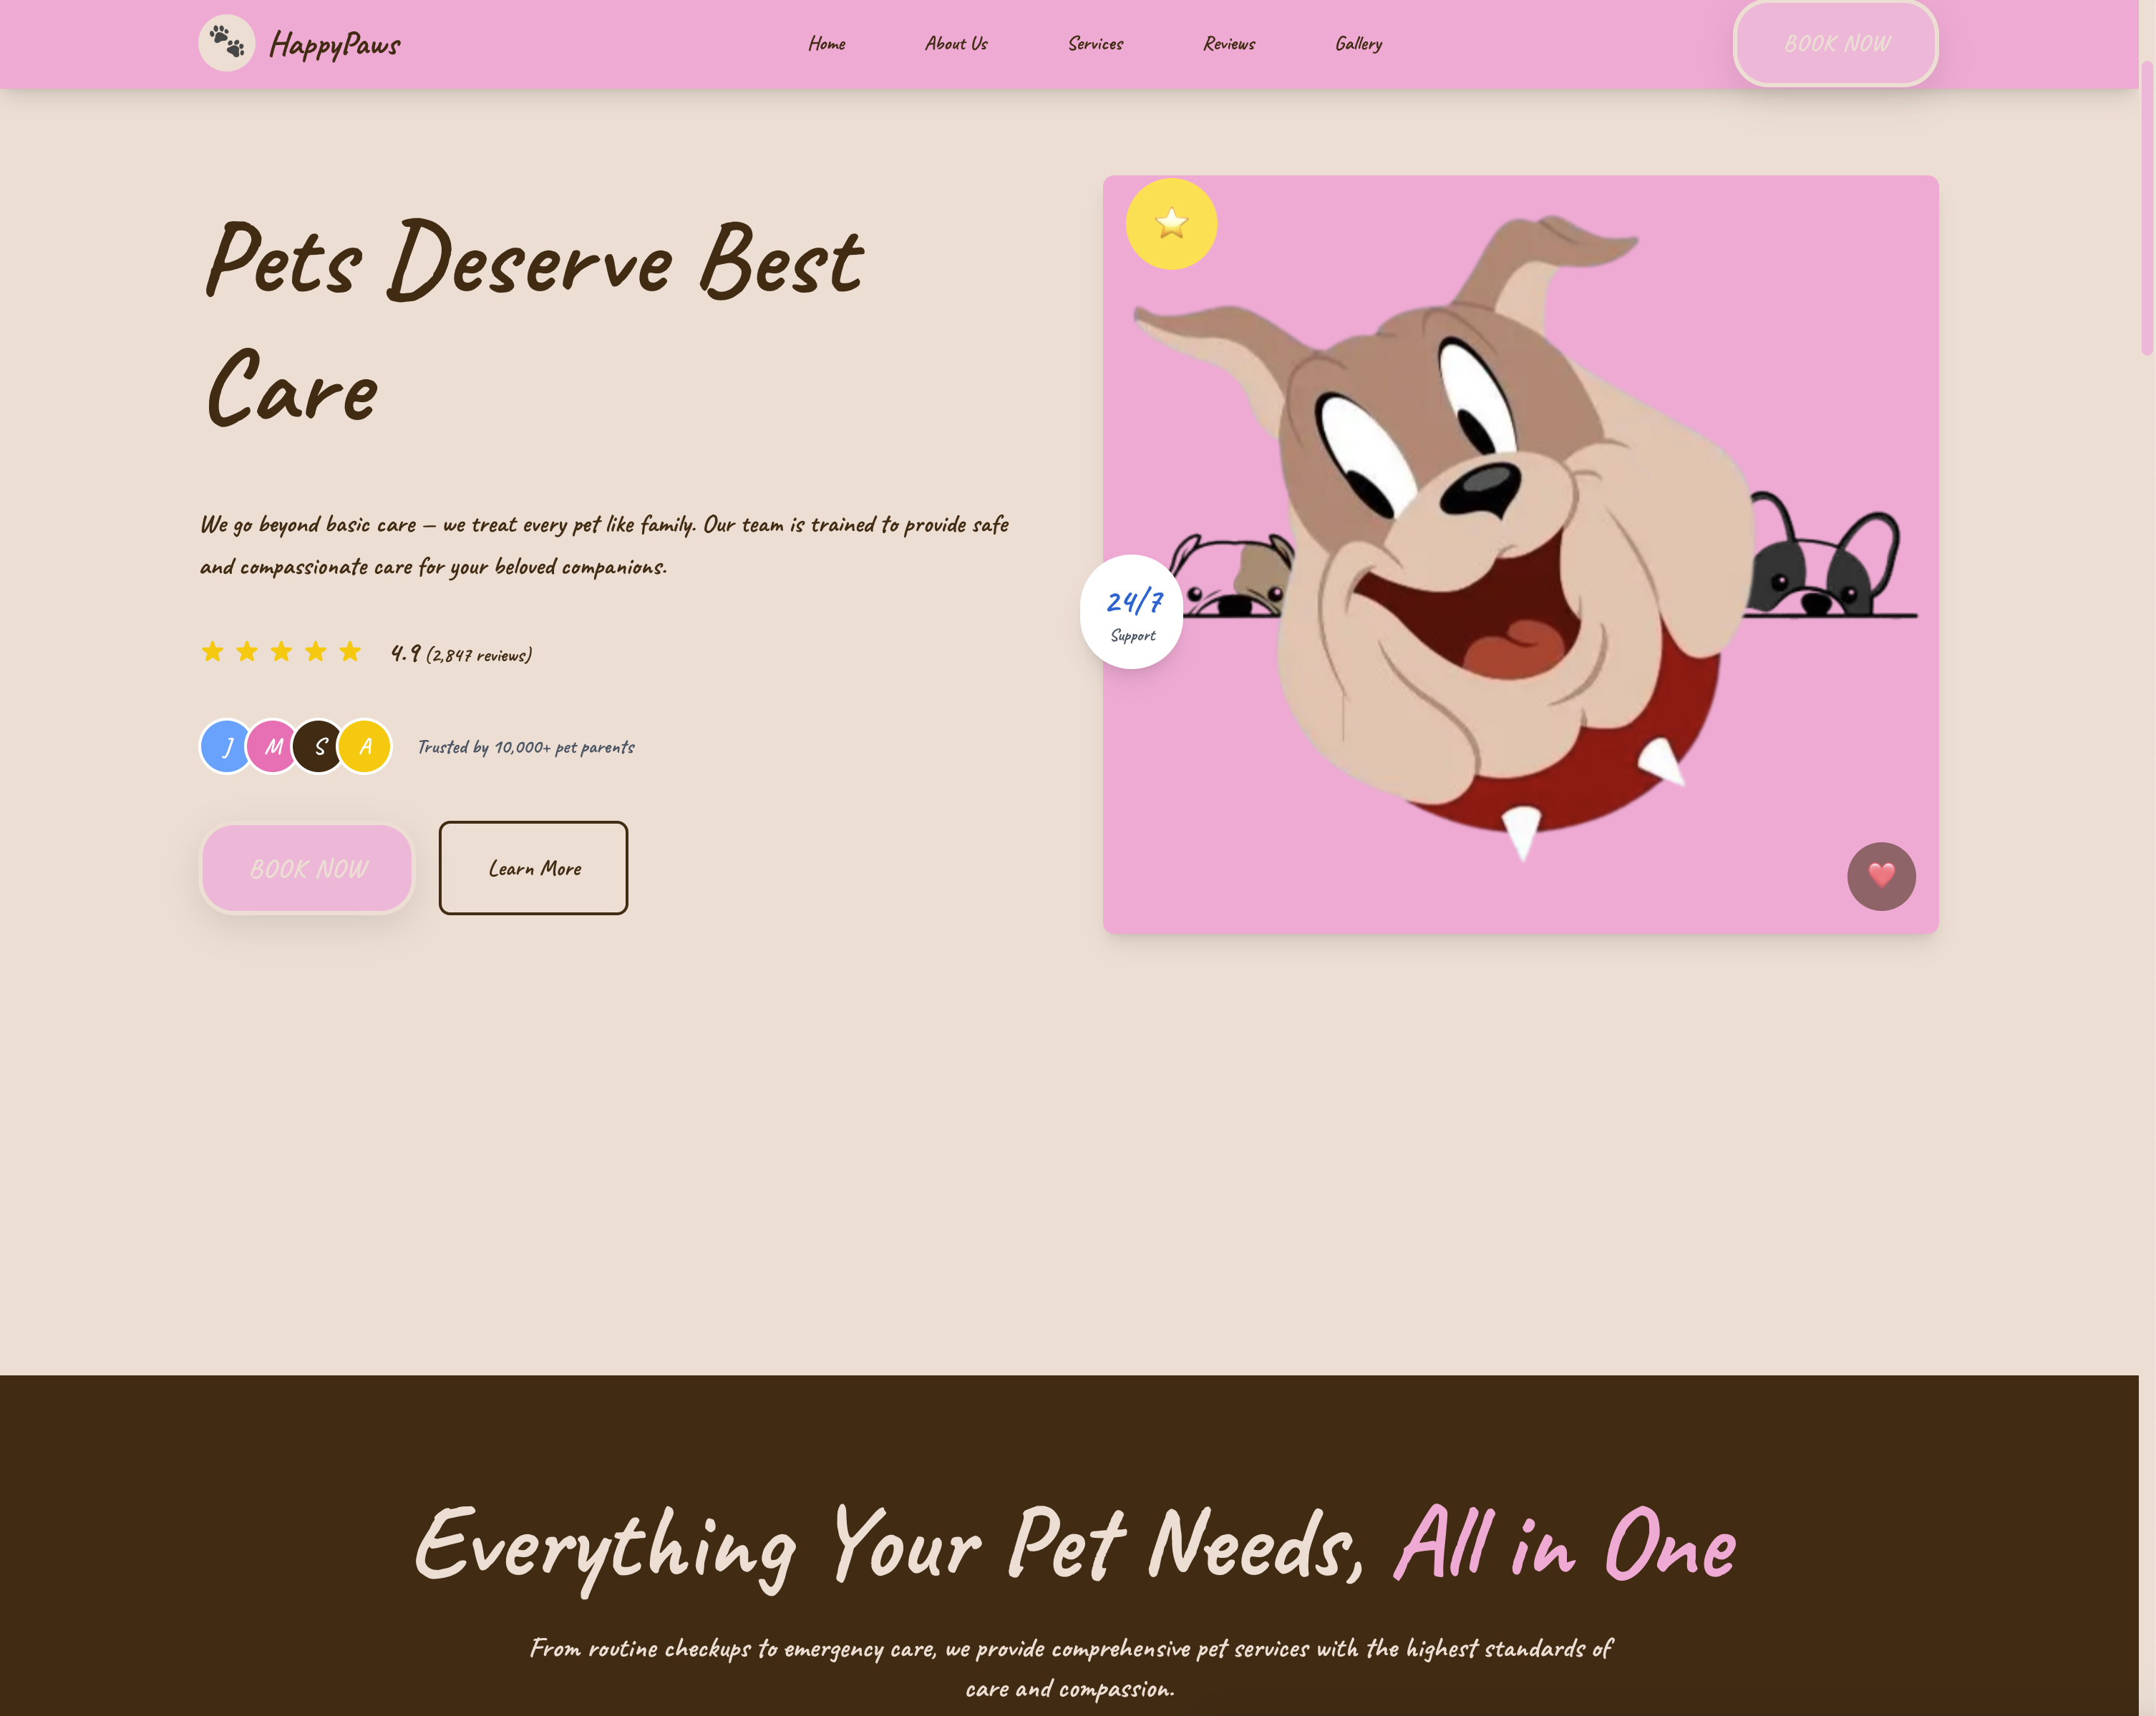The height and width of the screenshot is (1716, 2156).
Task: Open the Gallery navigation item
Action: point(1358,43)
